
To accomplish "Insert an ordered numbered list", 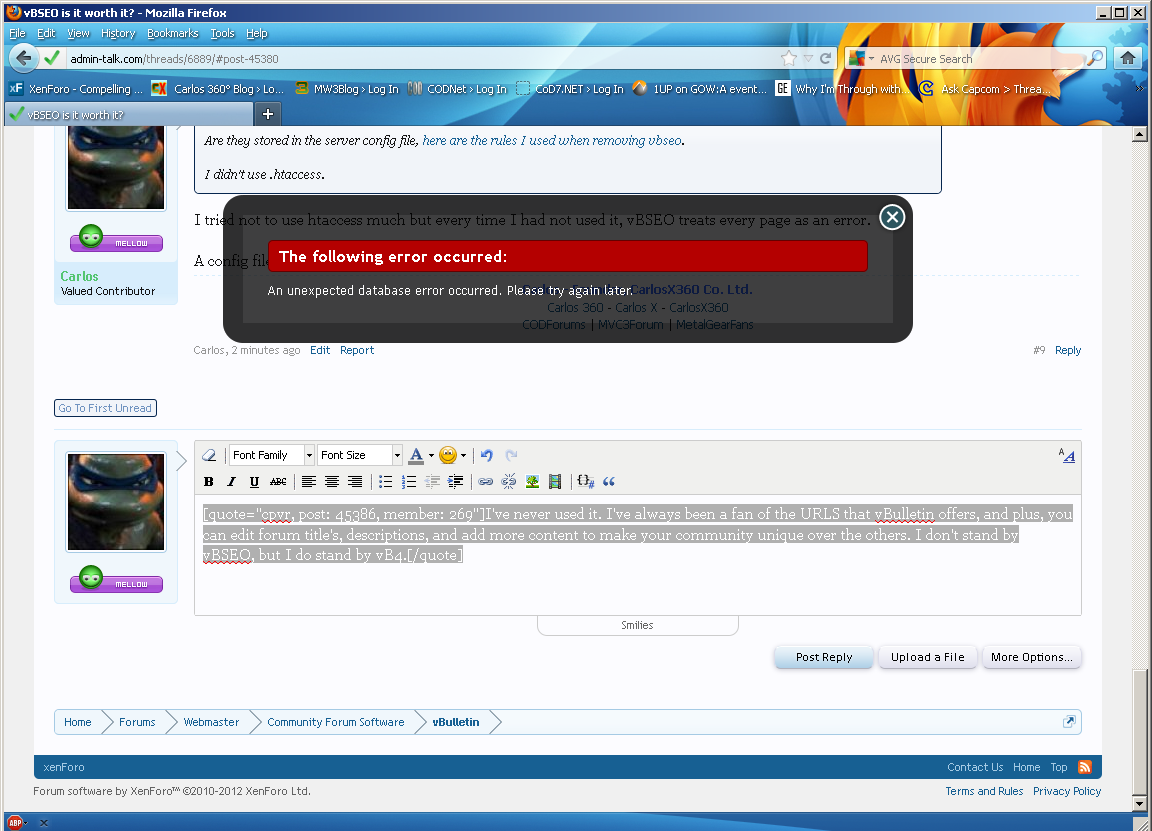I will [409, 482].
